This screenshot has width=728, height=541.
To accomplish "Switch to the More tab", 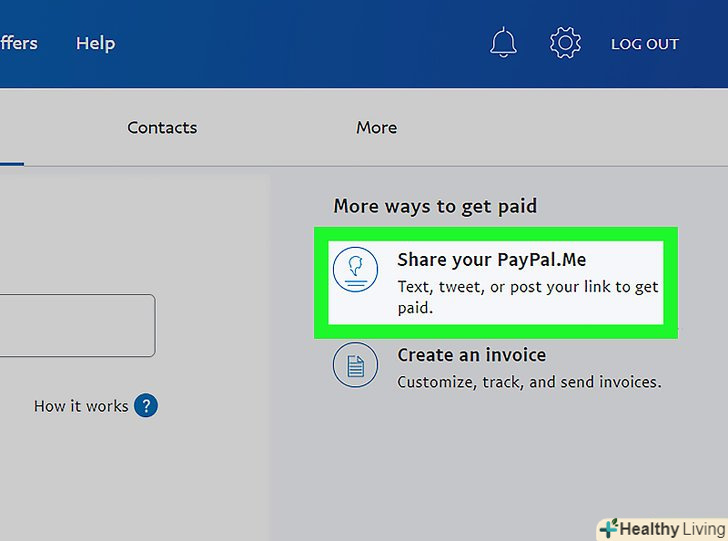I will coord(377,128).
